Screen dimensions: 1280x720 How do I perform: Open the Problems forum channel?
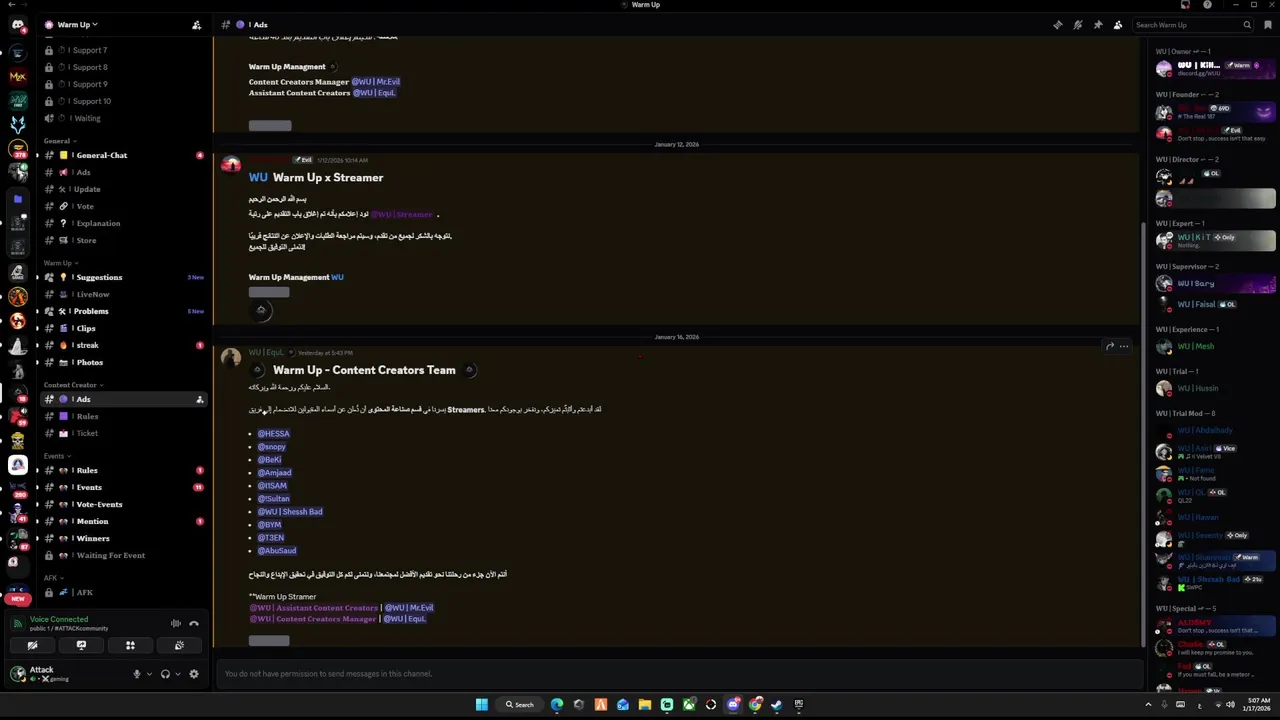tap(123, 311)
